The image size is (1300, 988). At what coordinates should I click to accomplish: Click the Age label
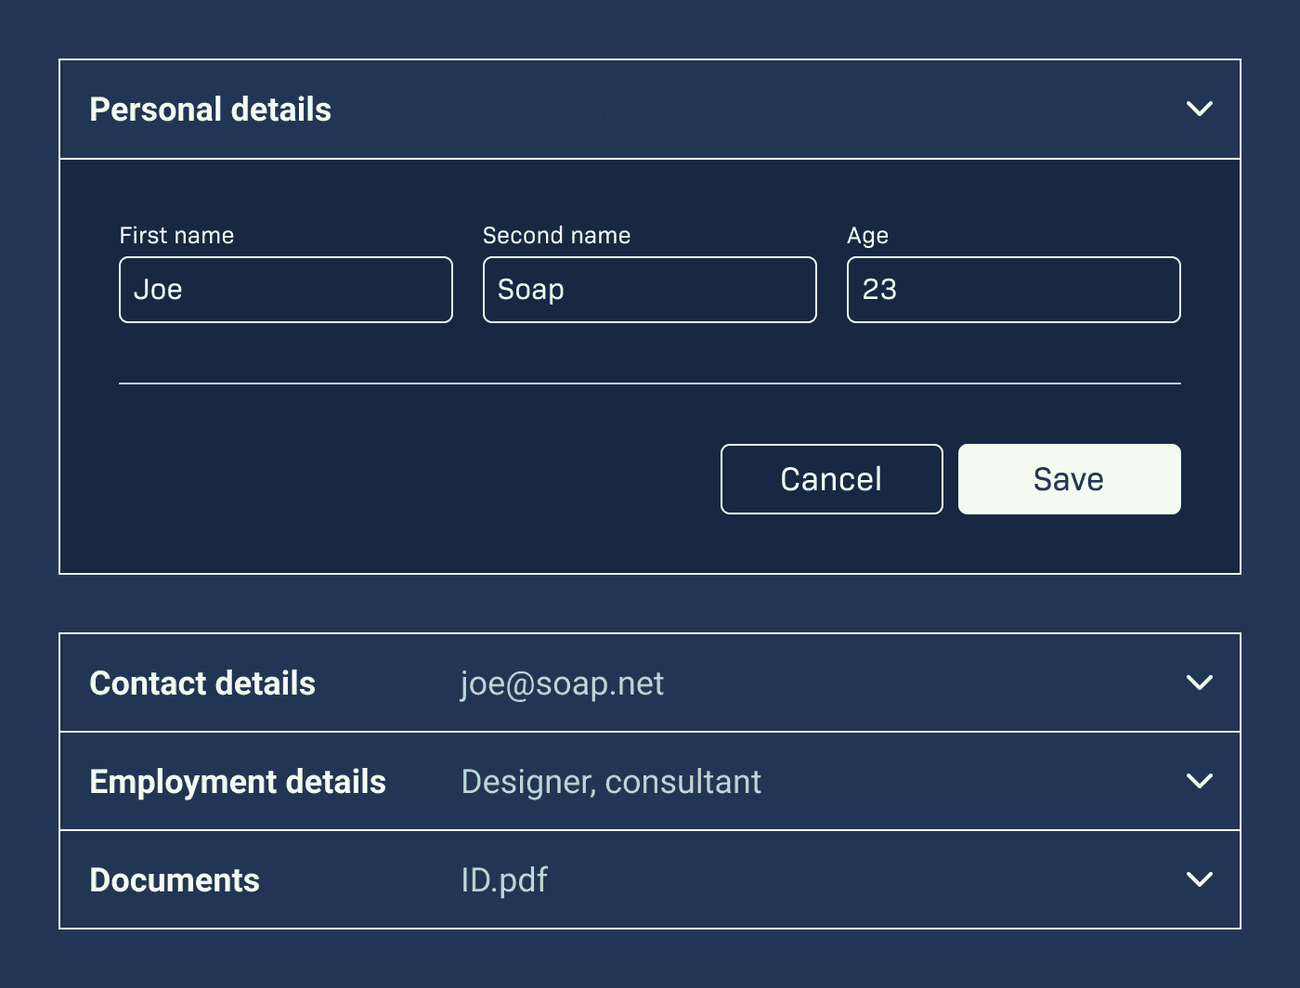point(868,236)
